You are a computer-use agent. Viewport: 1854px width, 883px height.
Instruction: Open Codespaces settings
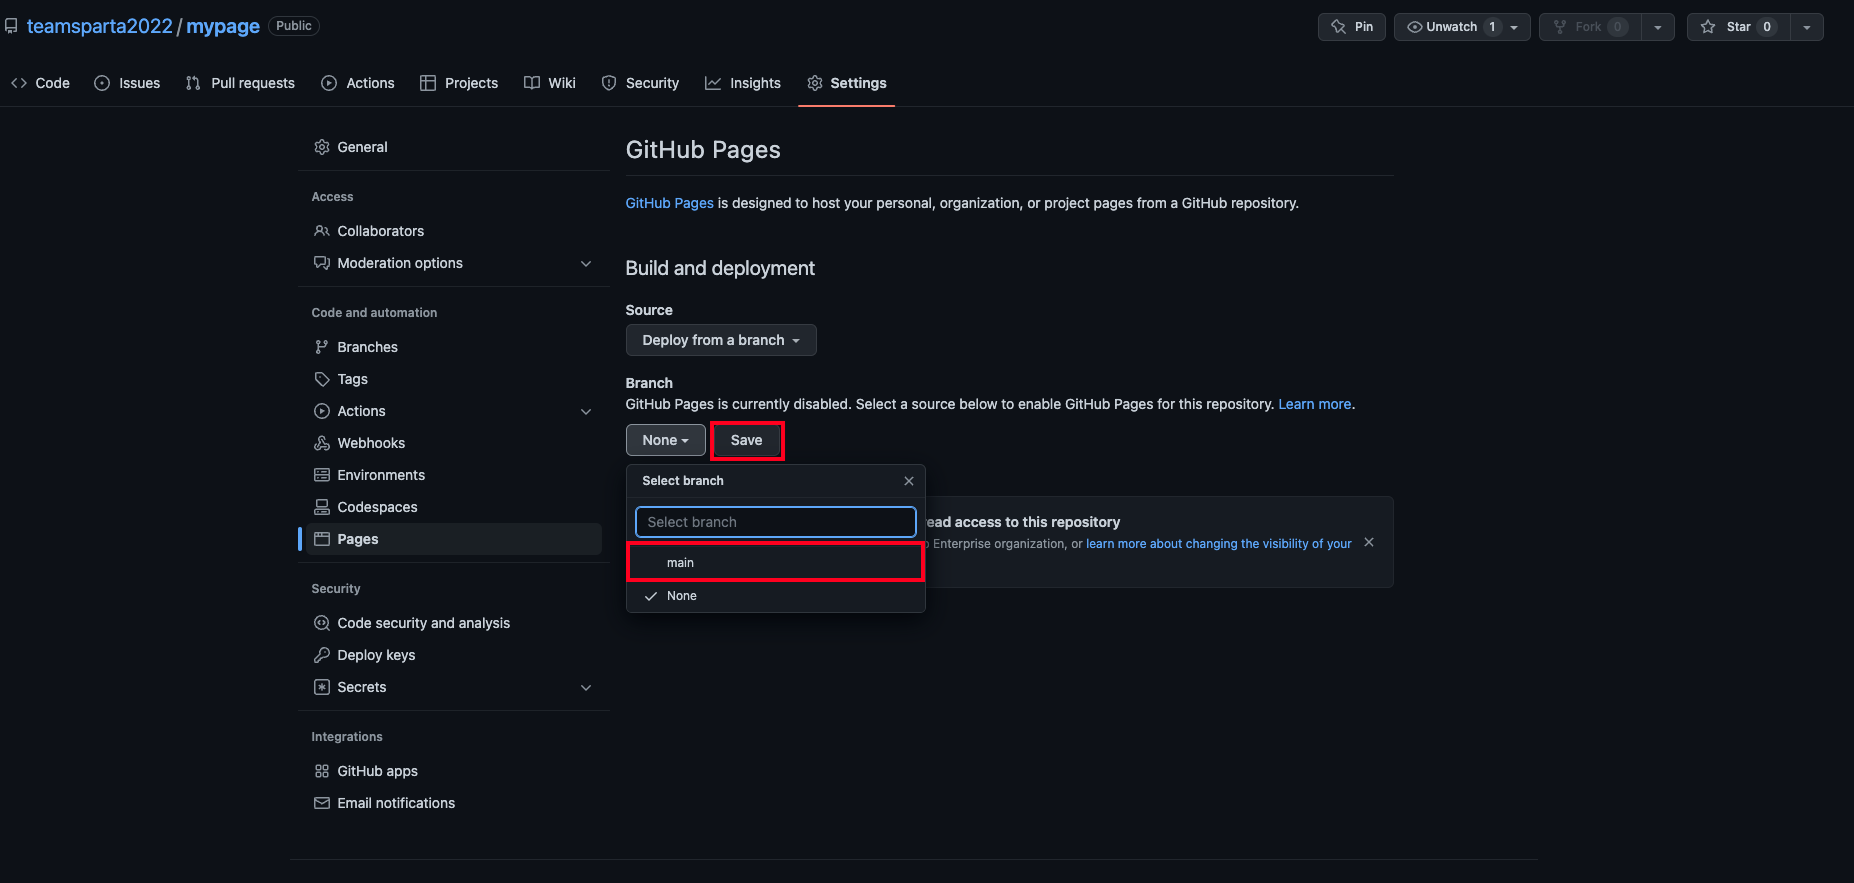point(454,507)
